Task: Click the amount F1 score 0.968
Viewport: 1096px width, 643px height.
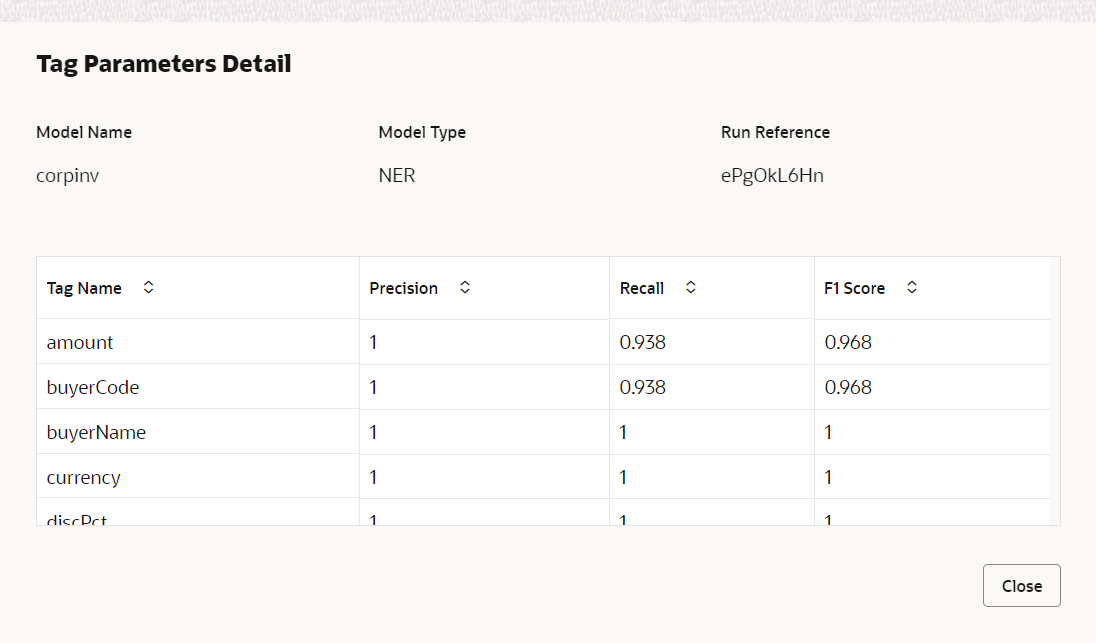Action: tap(848, 342)
